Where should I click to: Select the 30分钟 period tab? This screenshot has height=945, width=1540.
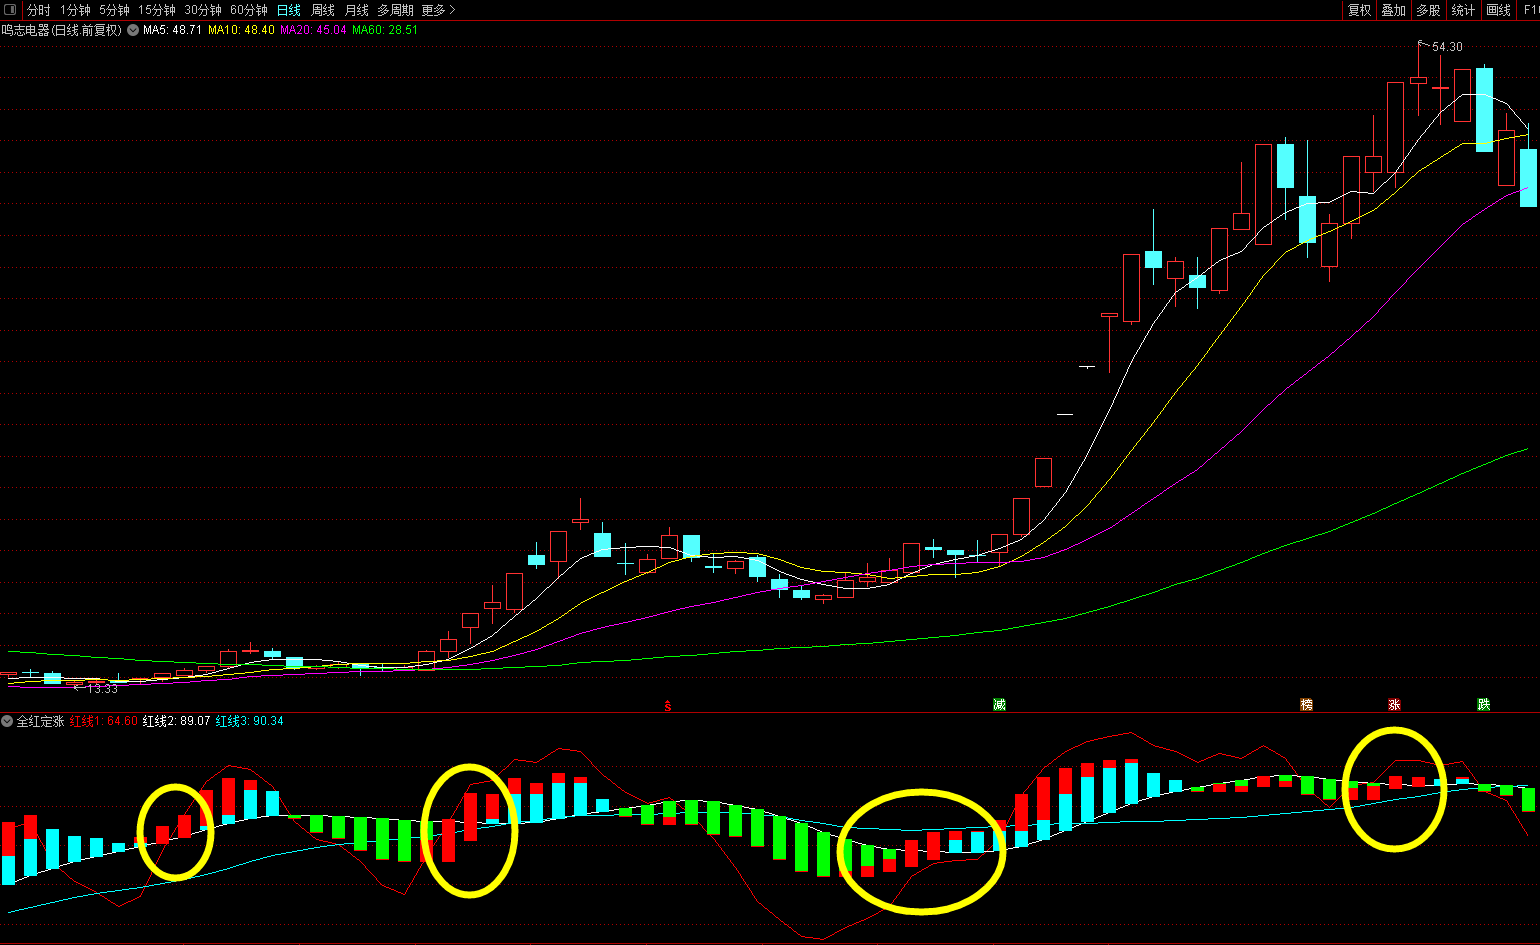[203, 10]
